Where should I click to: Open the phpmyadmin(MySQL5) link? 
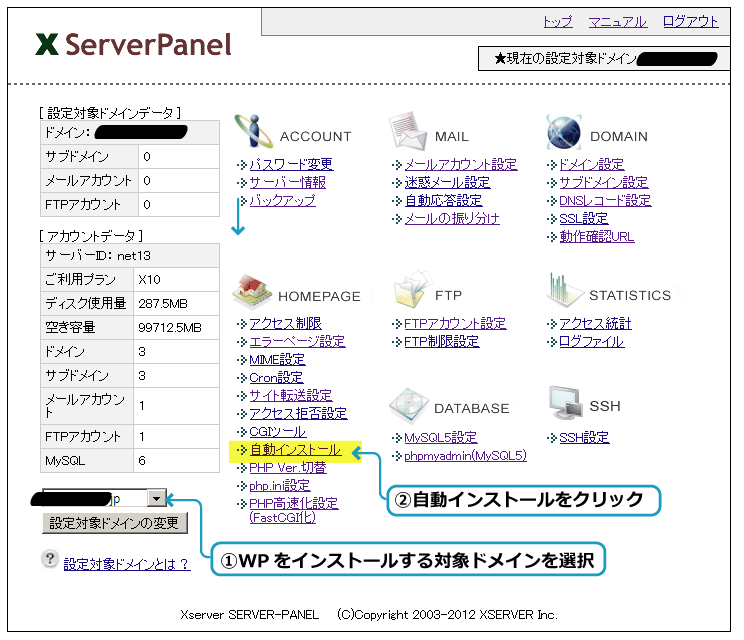pyautogui.click(x=465, y=456)
